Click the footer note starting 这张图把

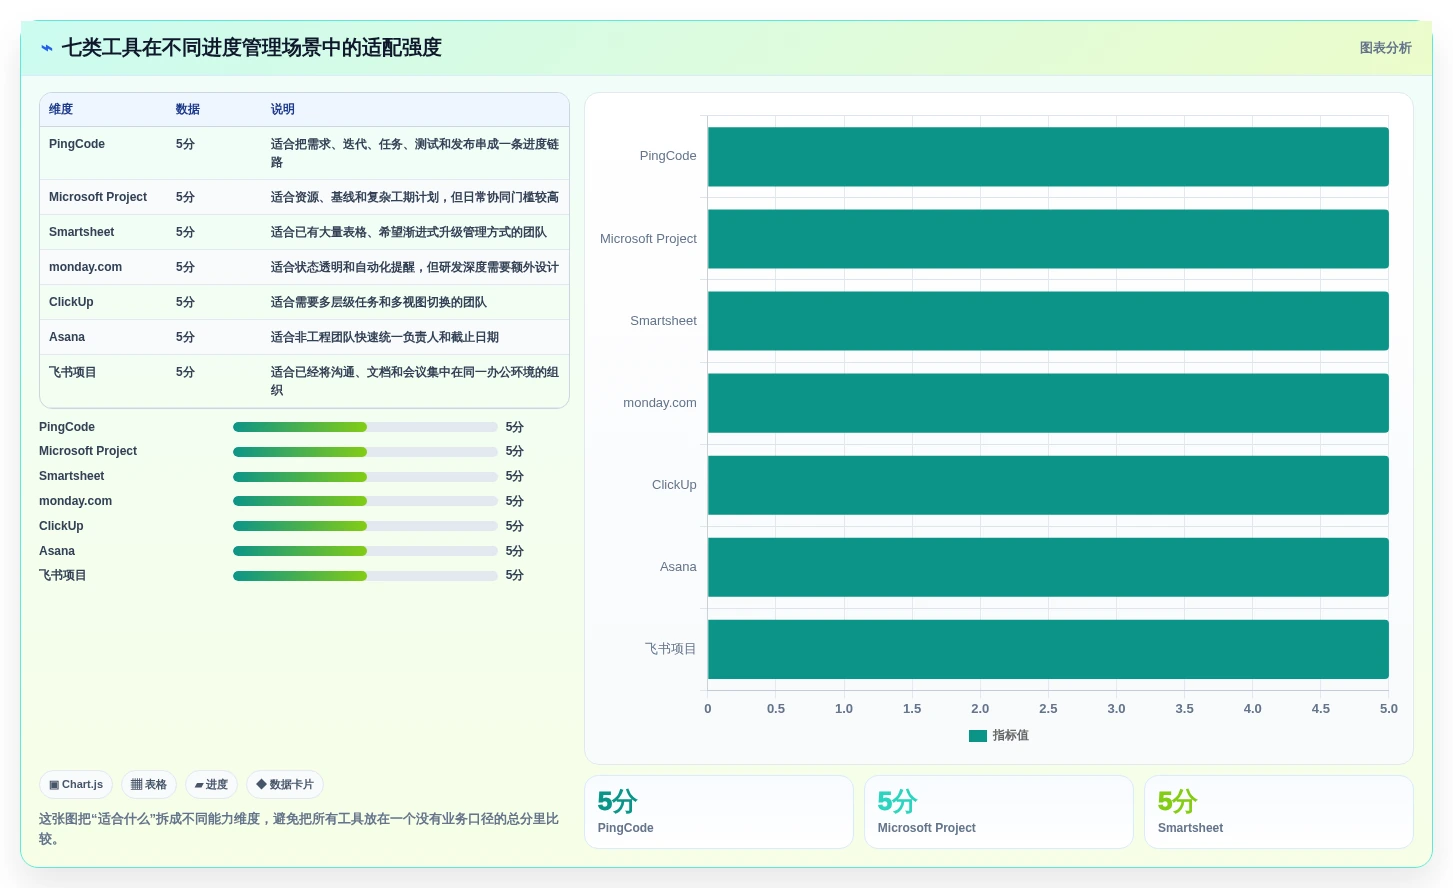pos(300,829)
